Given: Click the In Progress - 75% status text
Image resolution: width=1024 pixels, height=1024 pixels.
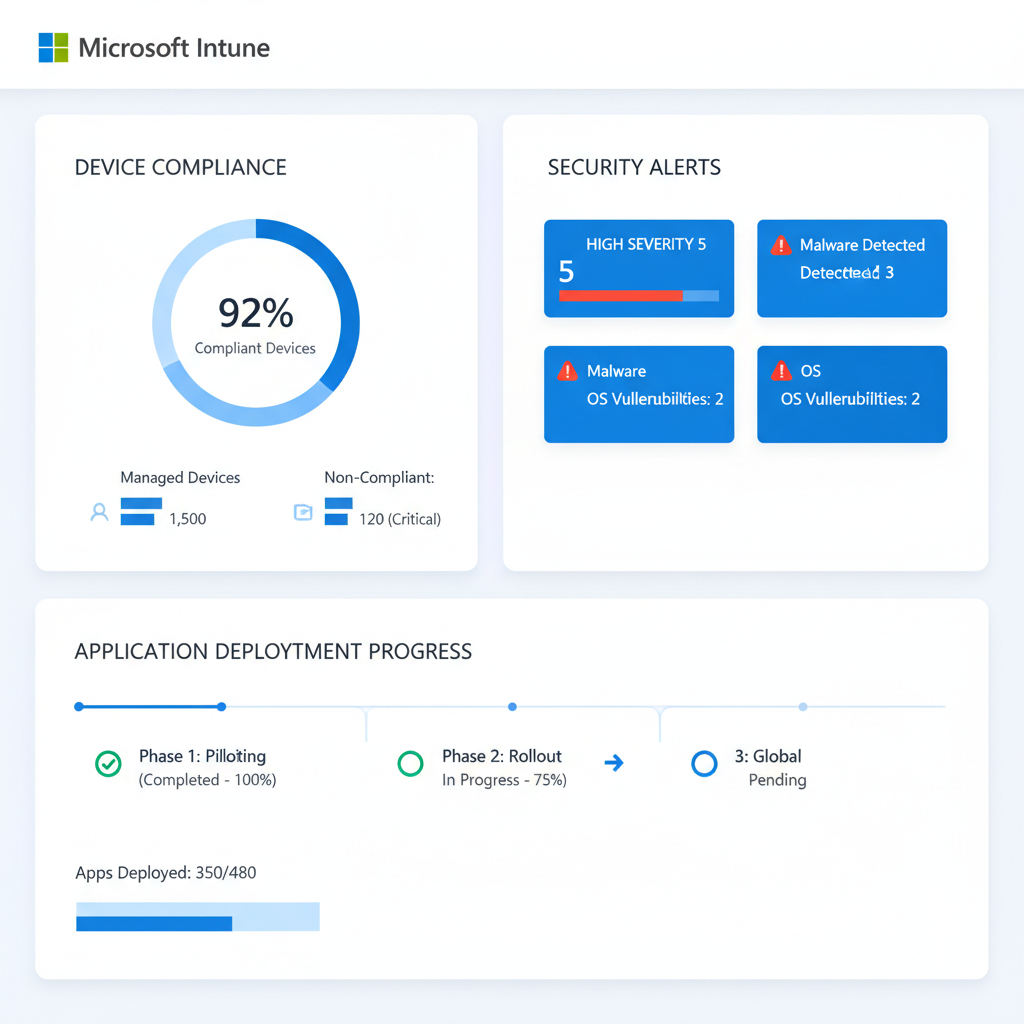Looking at the screenshot, I should [x=504, y=780].
